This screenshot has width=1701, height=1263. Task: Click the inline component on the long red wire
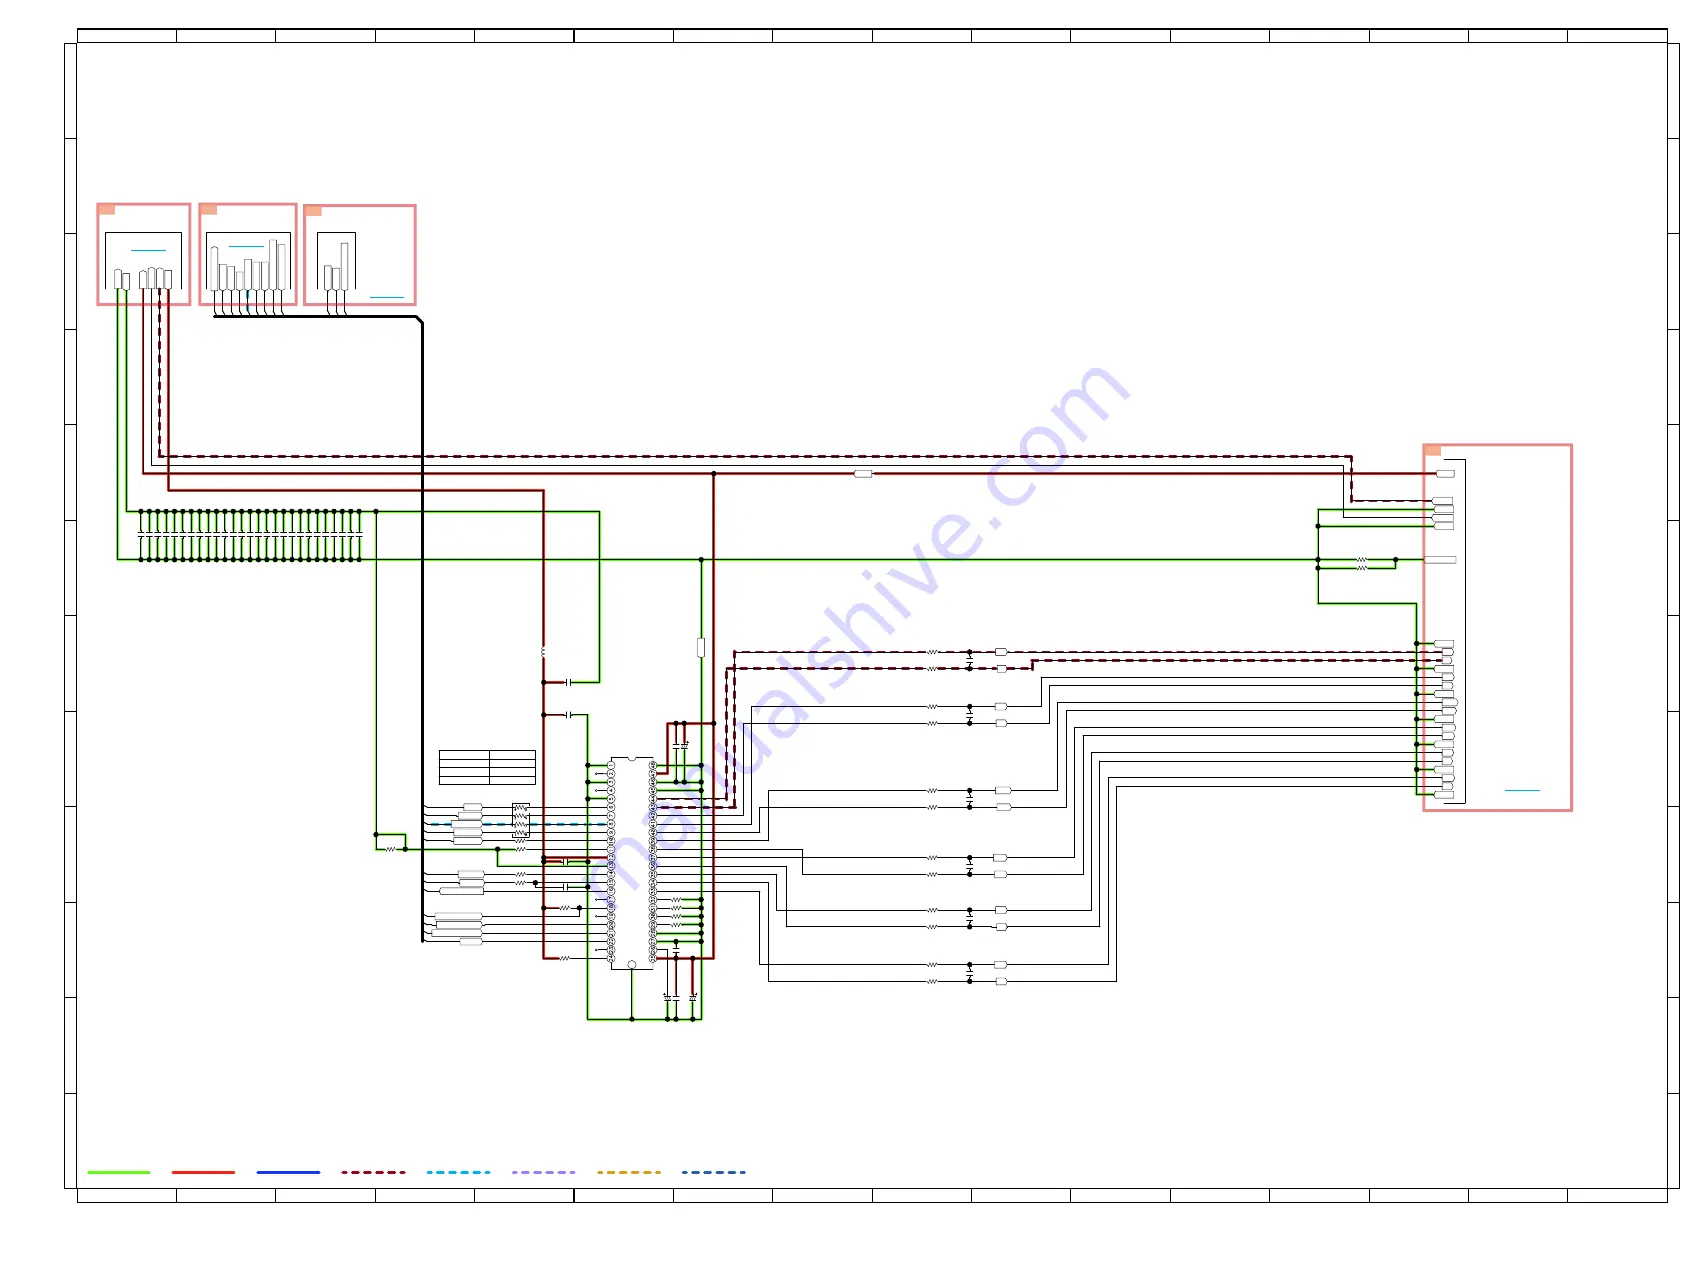coord(863,474)
